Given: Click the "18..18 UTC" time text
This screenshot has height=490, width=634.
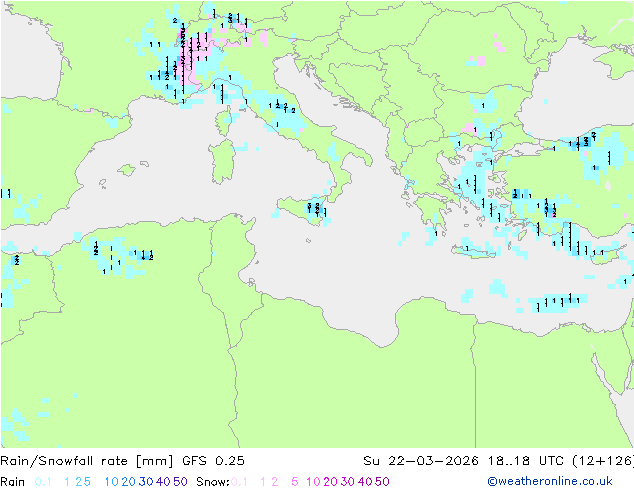Looking at the screenshot, I should coord(526,461).
